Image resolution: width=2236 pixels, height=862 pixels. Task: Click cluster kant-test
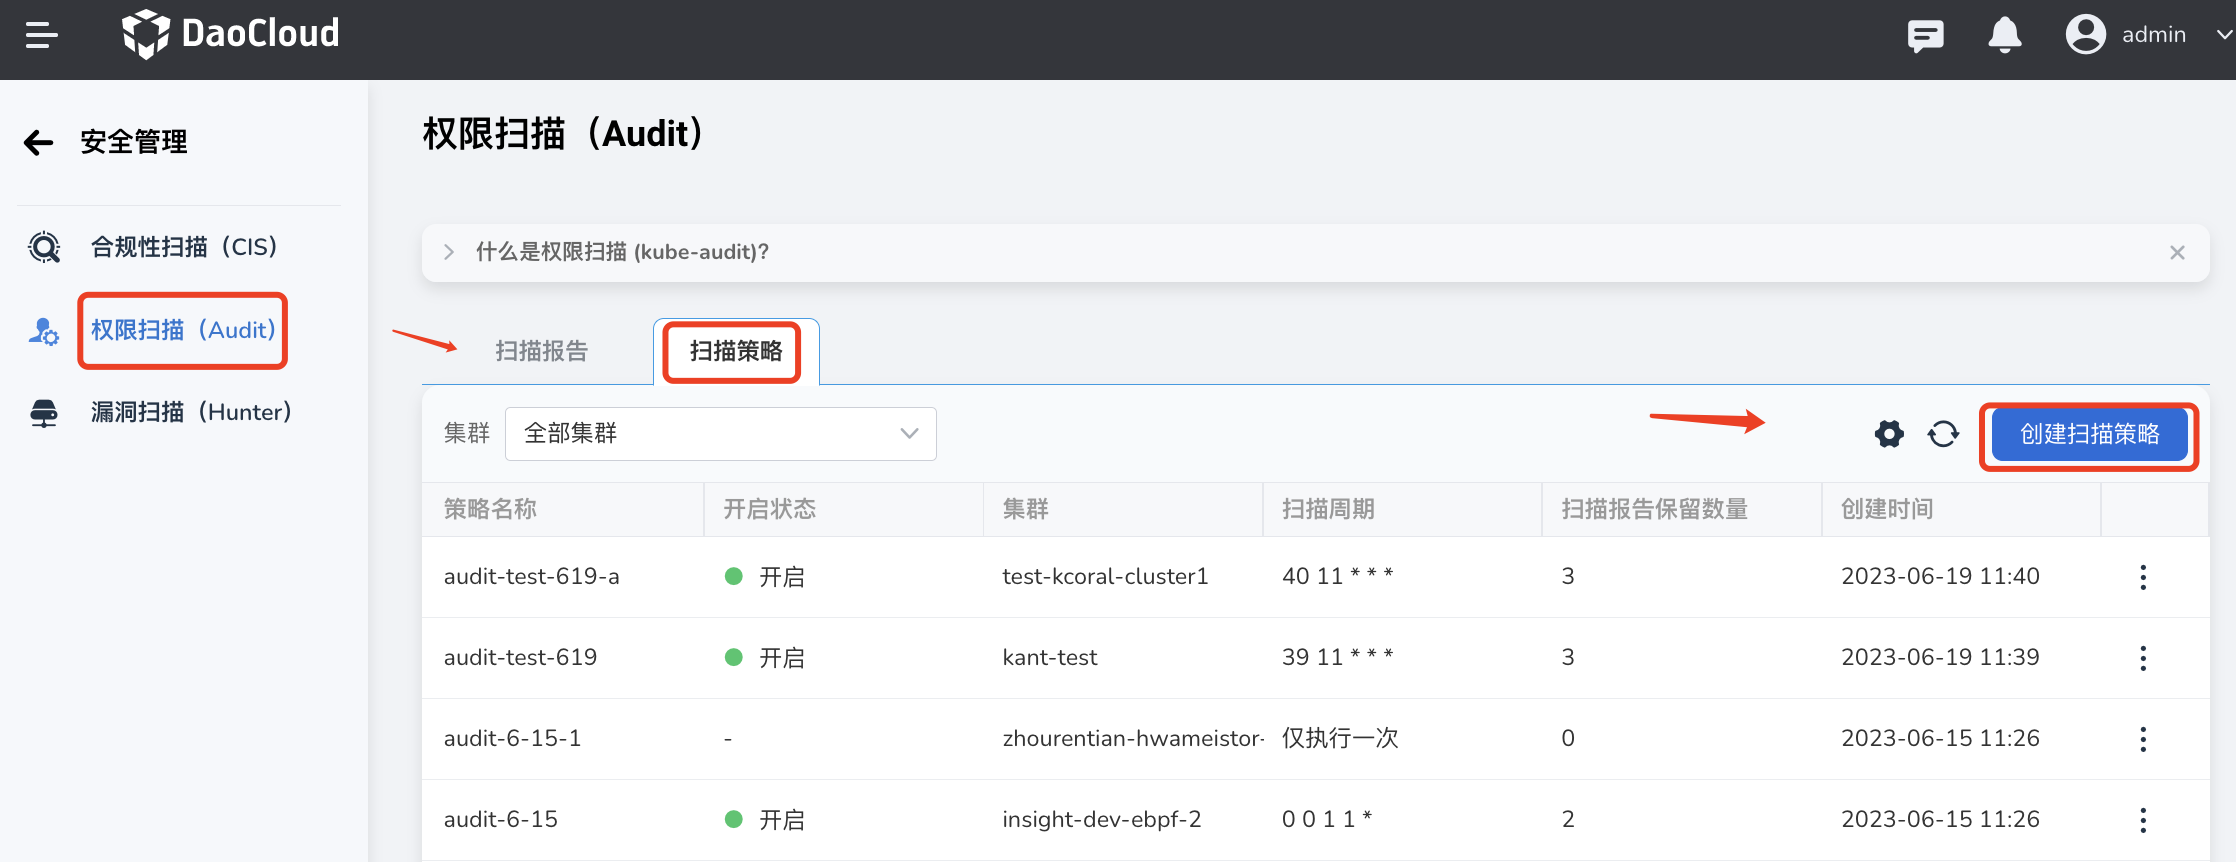pyautogui.click(x=1050, y=657)
